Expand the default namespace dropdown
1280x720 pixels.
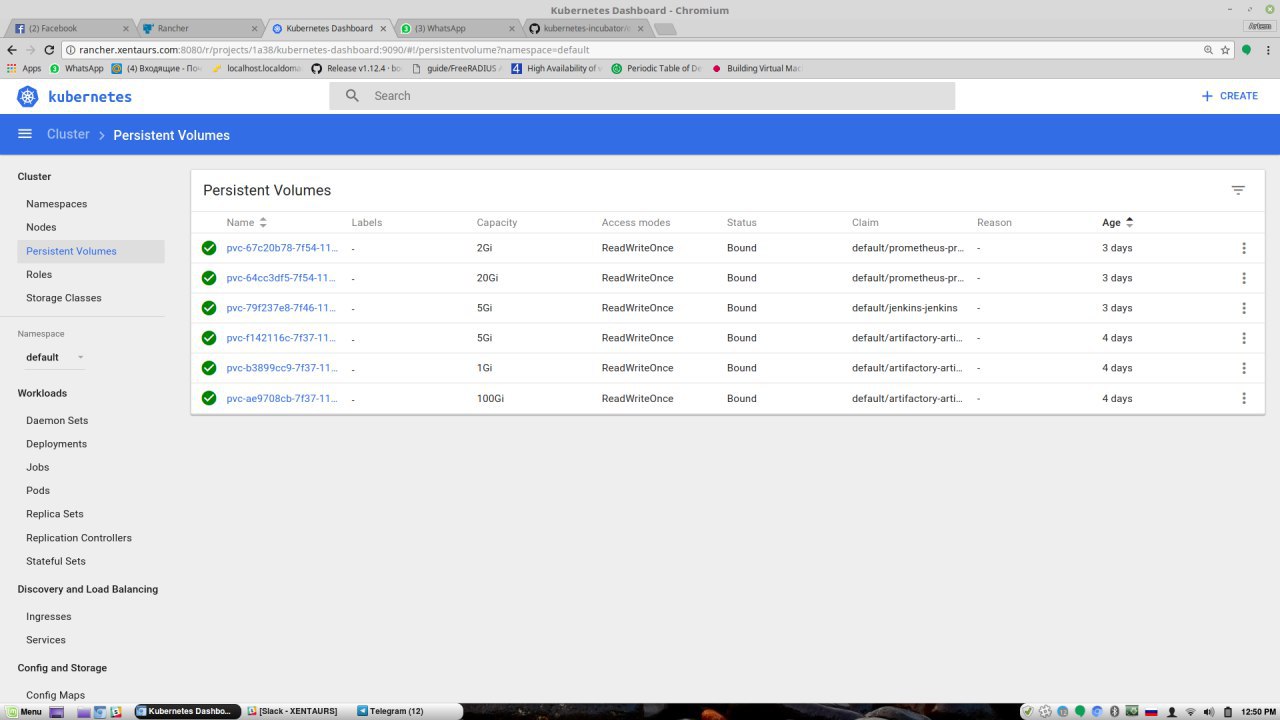click(55, 357)
